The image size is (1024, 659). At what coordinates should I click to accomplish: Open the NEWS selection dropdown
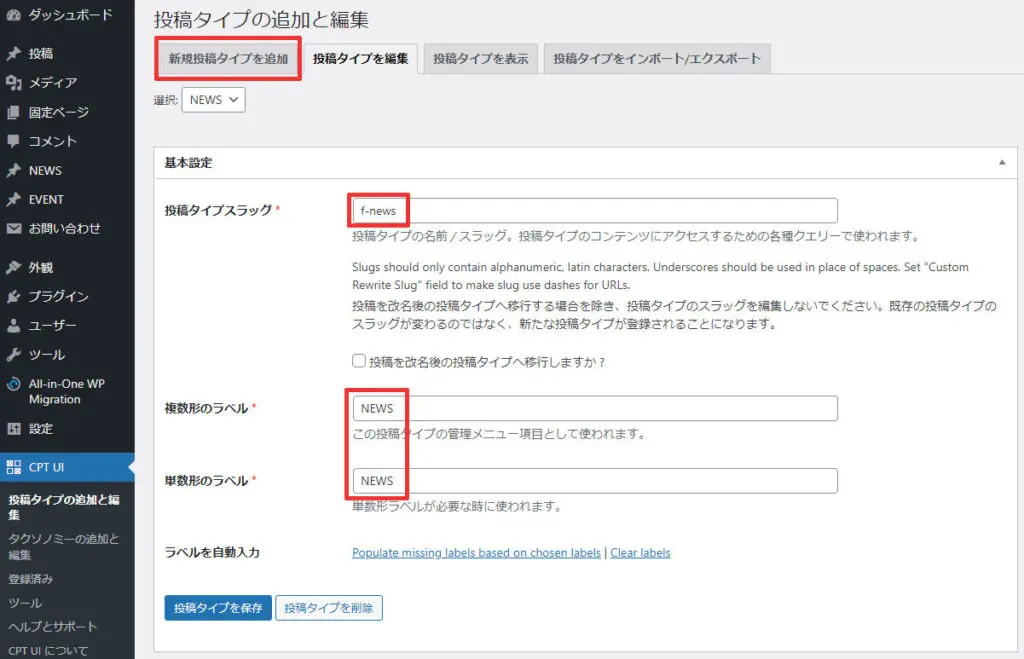[212, 100]
